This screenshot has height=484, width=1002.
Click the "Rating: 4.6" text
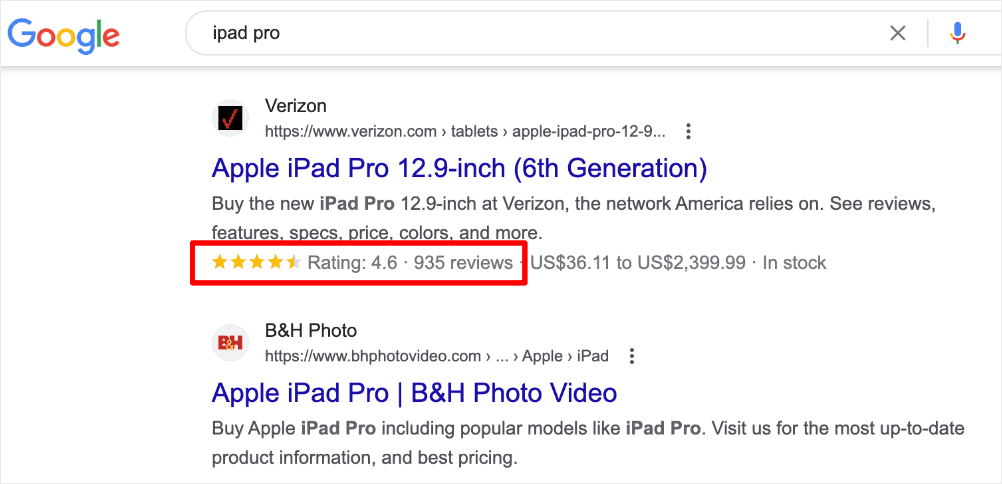point(352,263)
